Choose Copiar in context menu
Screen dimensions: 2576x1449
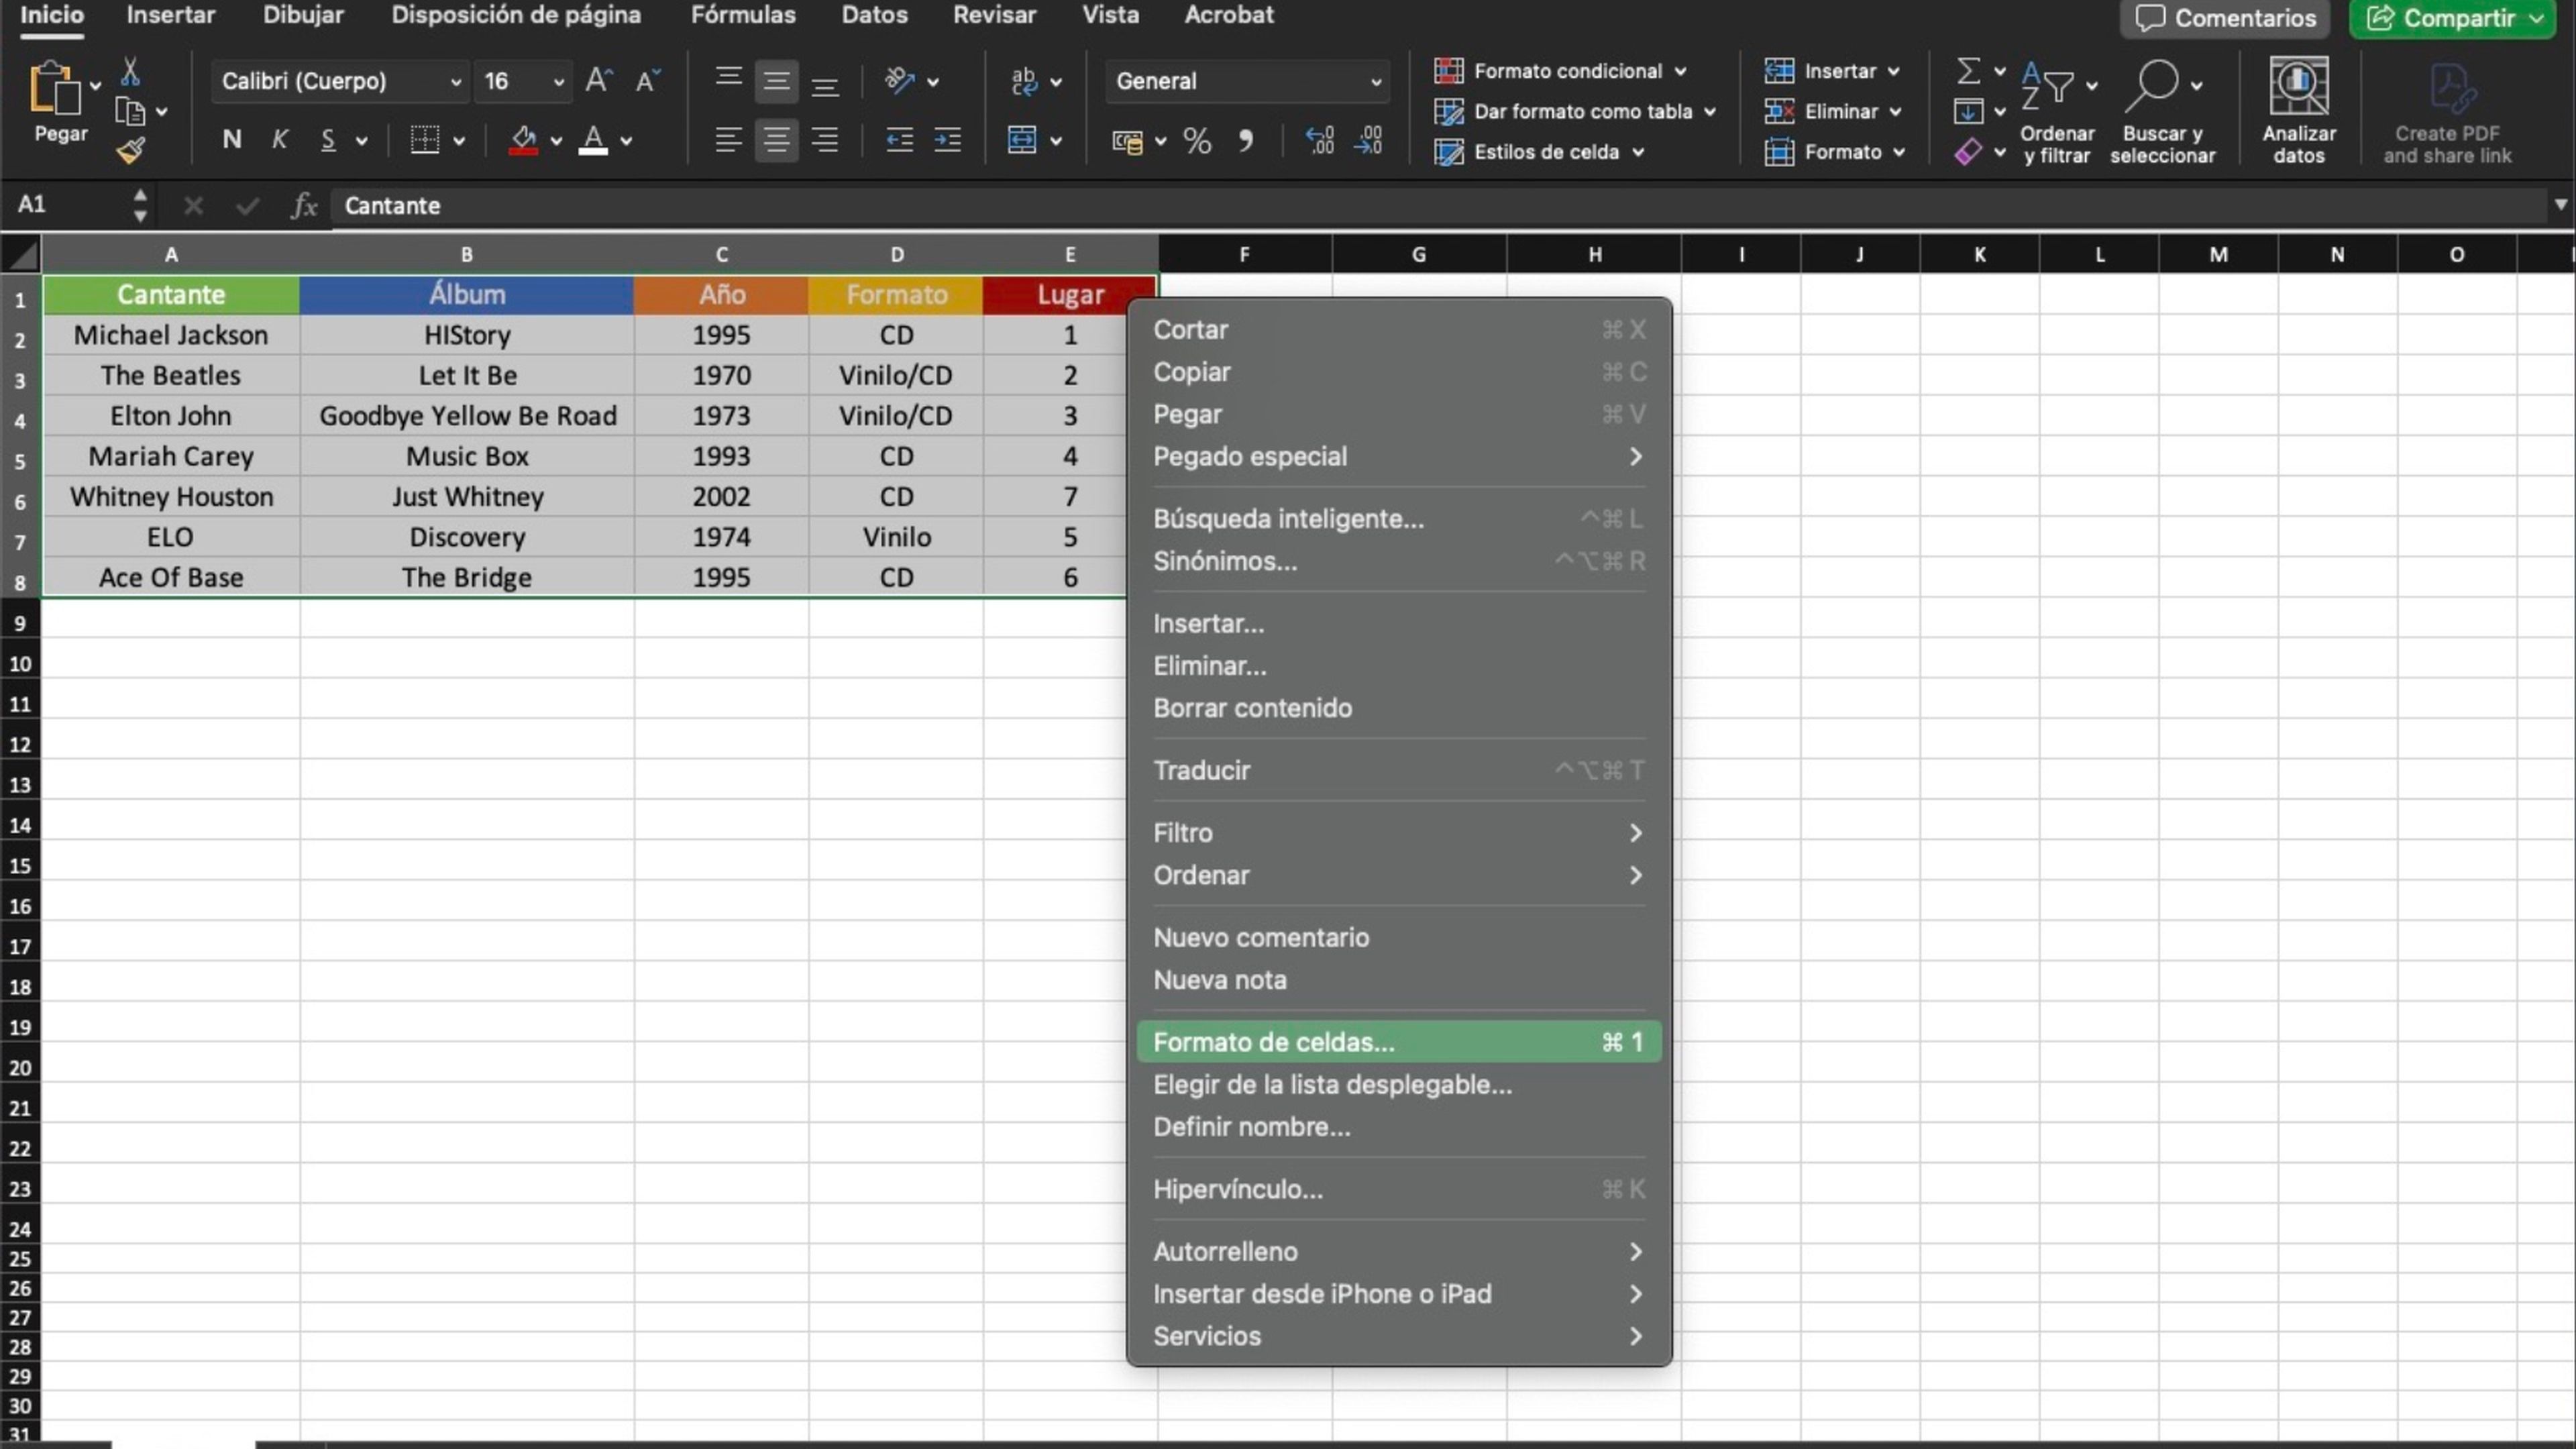pyautogui.click(x=1399, y=372)
